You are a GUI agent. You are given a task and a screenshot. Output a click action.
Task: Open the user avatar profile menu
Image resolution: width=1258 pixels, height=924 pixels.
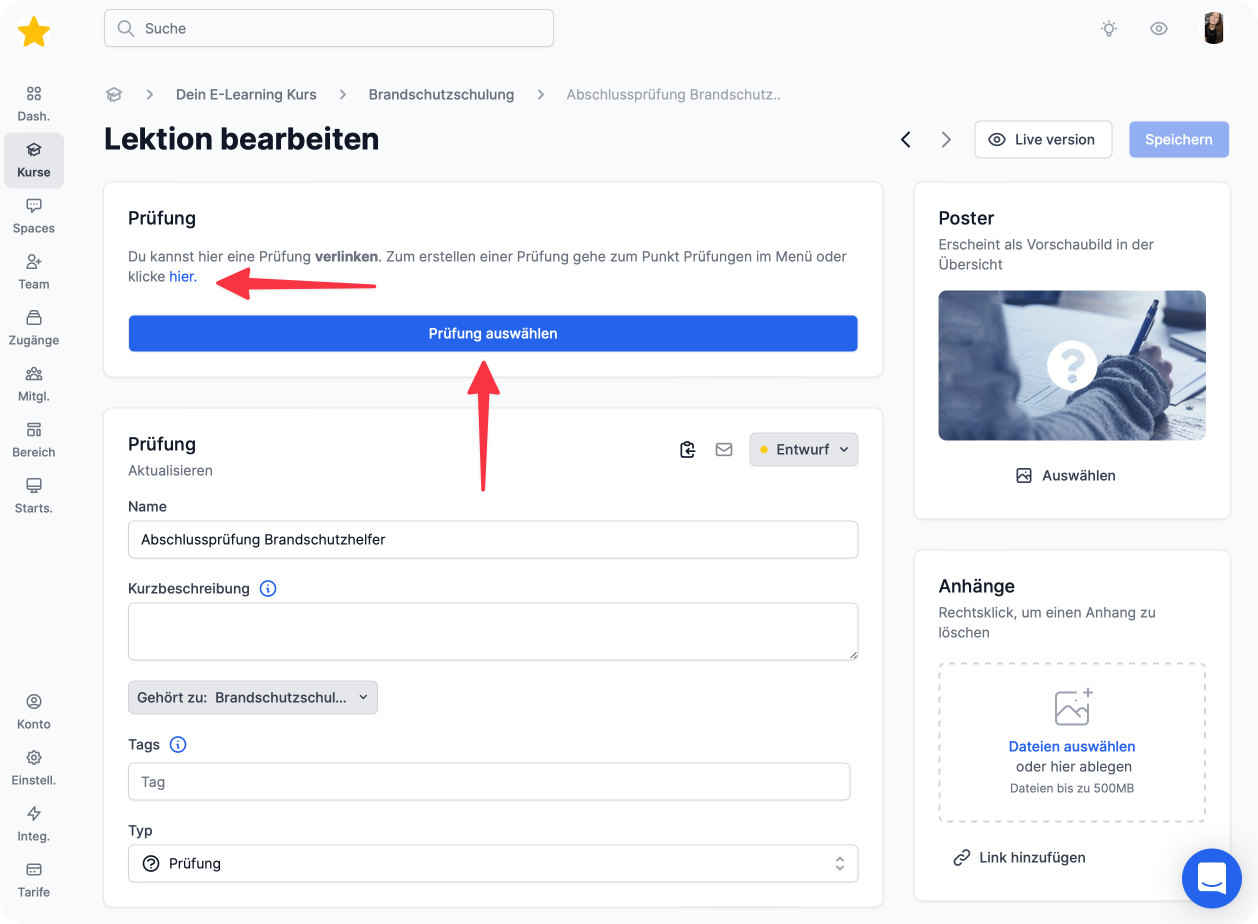pos(1214,28)
